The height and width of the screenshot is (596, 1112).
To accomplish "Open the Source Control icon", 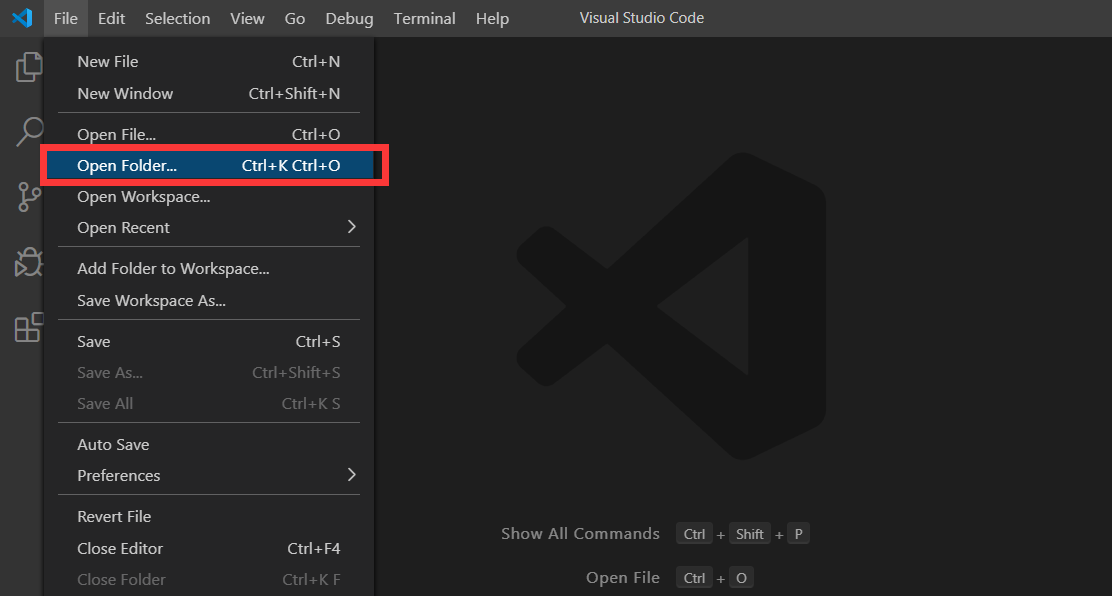I will (x=29, y=197).
